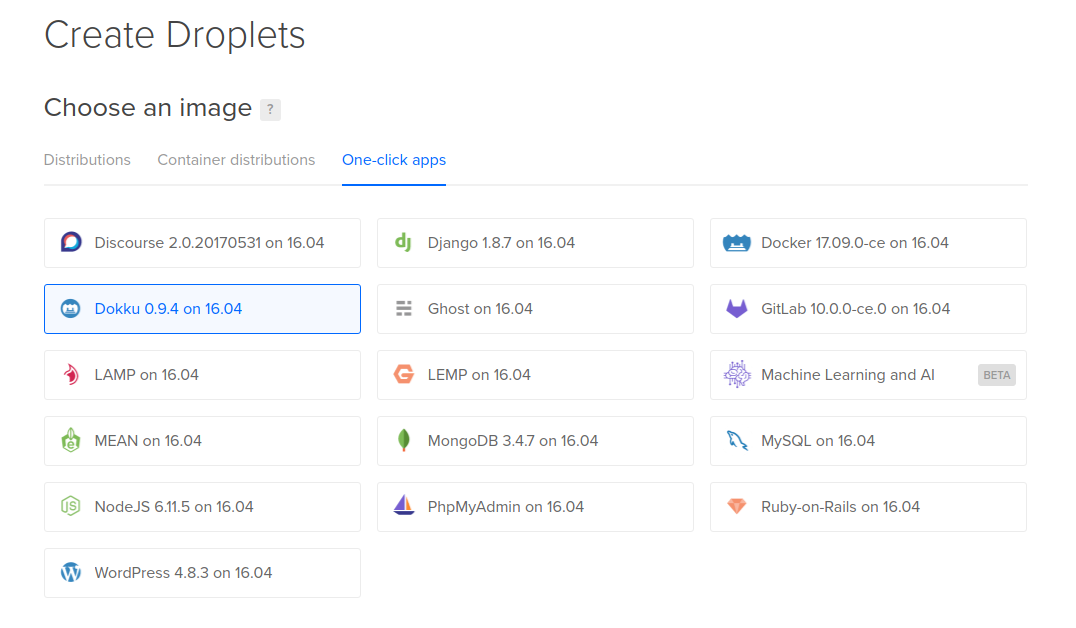Switch to the Distributions tab
The width and height of the screenshot is (1076, 628).
(87, 160)
